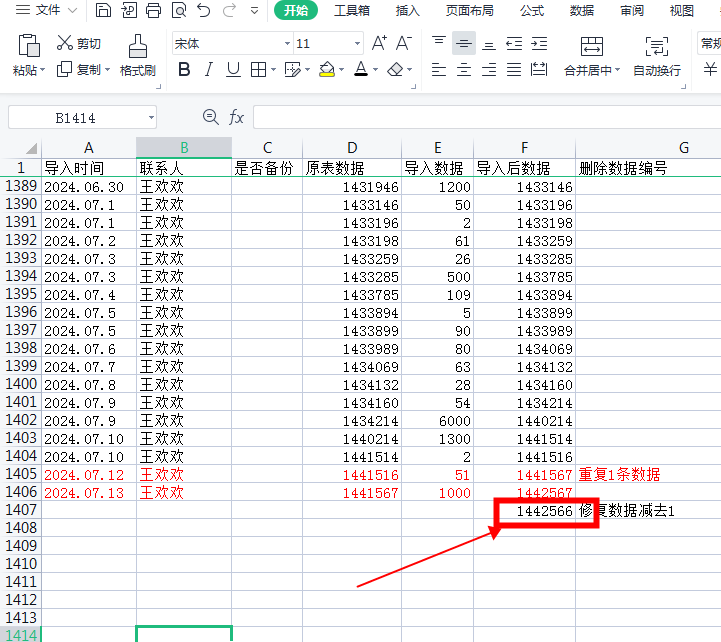The width and height of the screenshot is (721, 642).
Task: Click the Print icon
Action: point(154,10)
